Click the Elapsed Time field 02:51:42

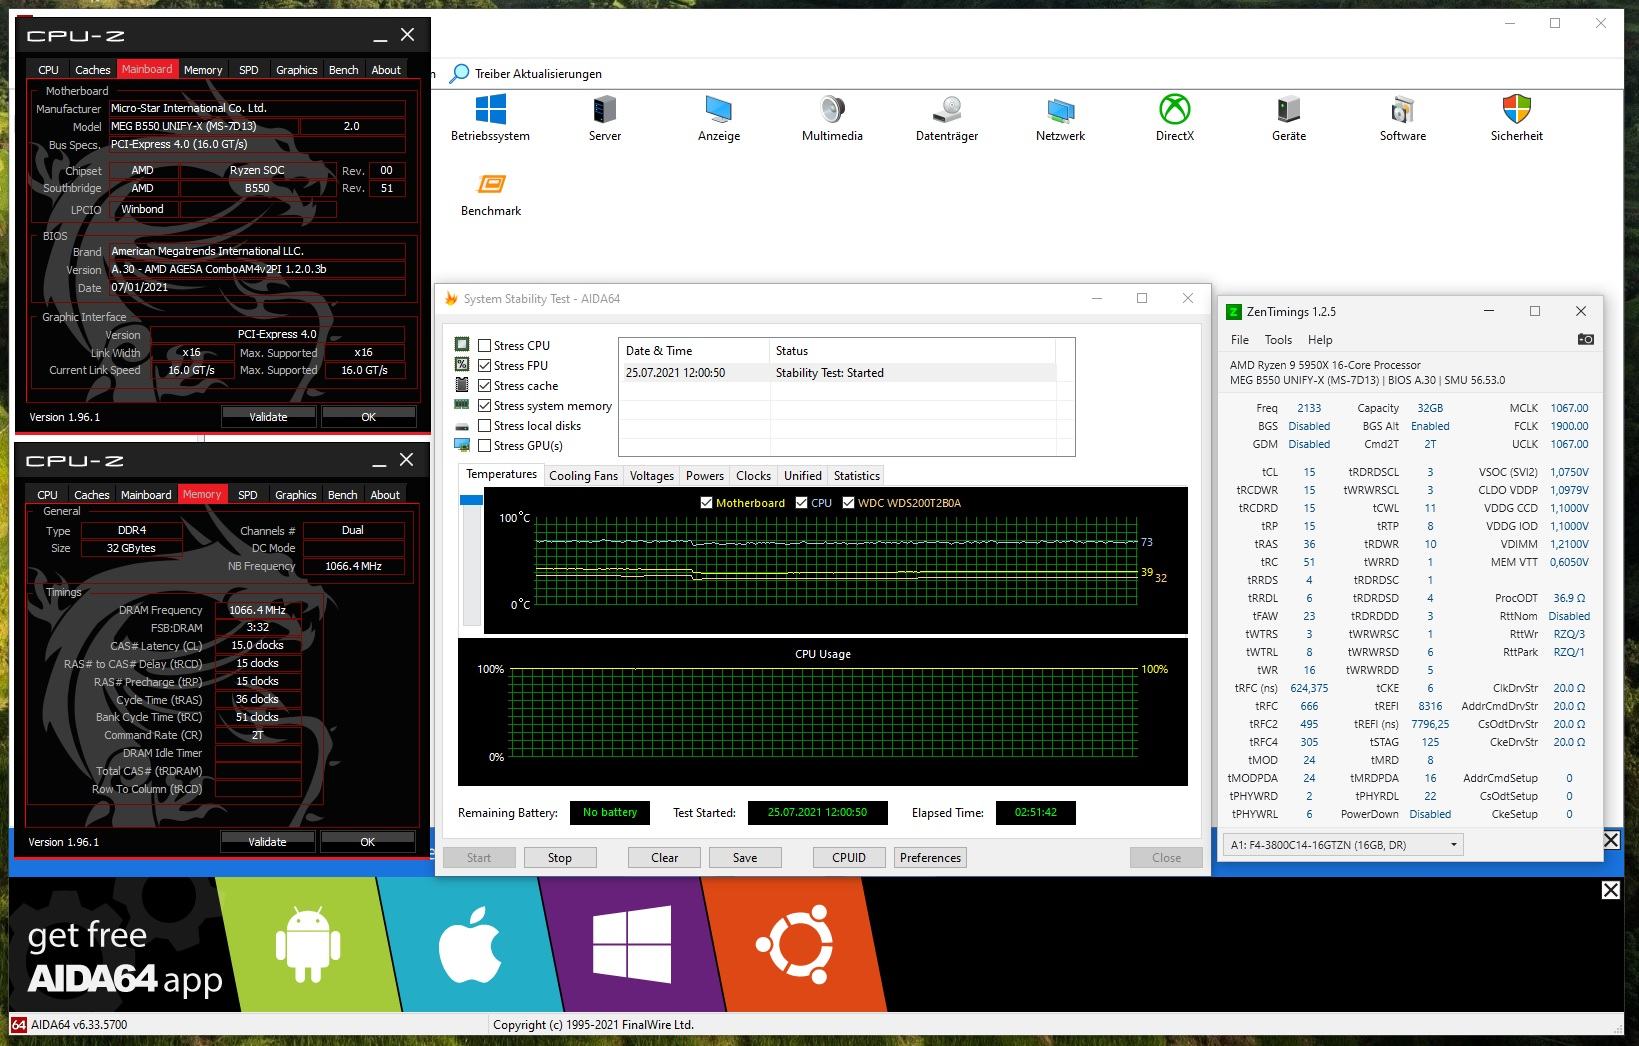(x=1035, y=812)
